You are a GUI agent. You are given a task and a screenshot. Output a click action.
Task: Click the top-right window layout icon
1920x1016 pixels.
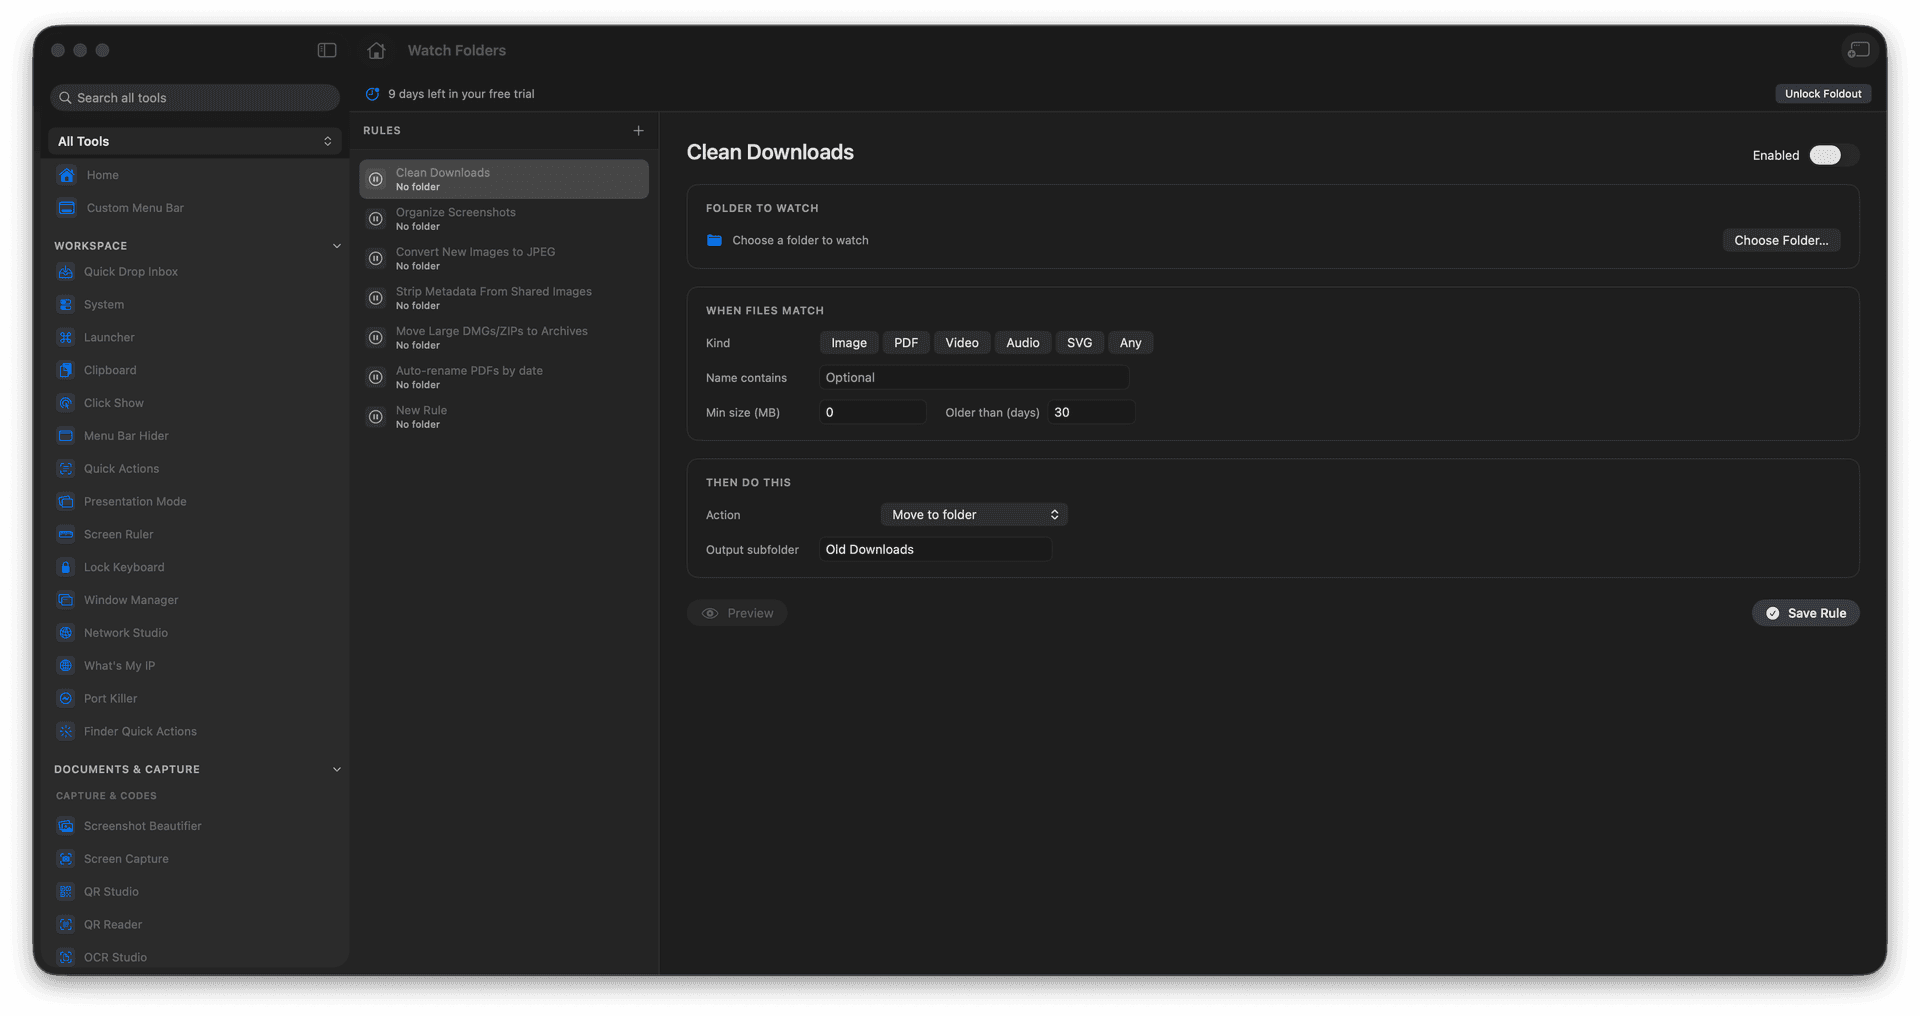click(1858, 50)
